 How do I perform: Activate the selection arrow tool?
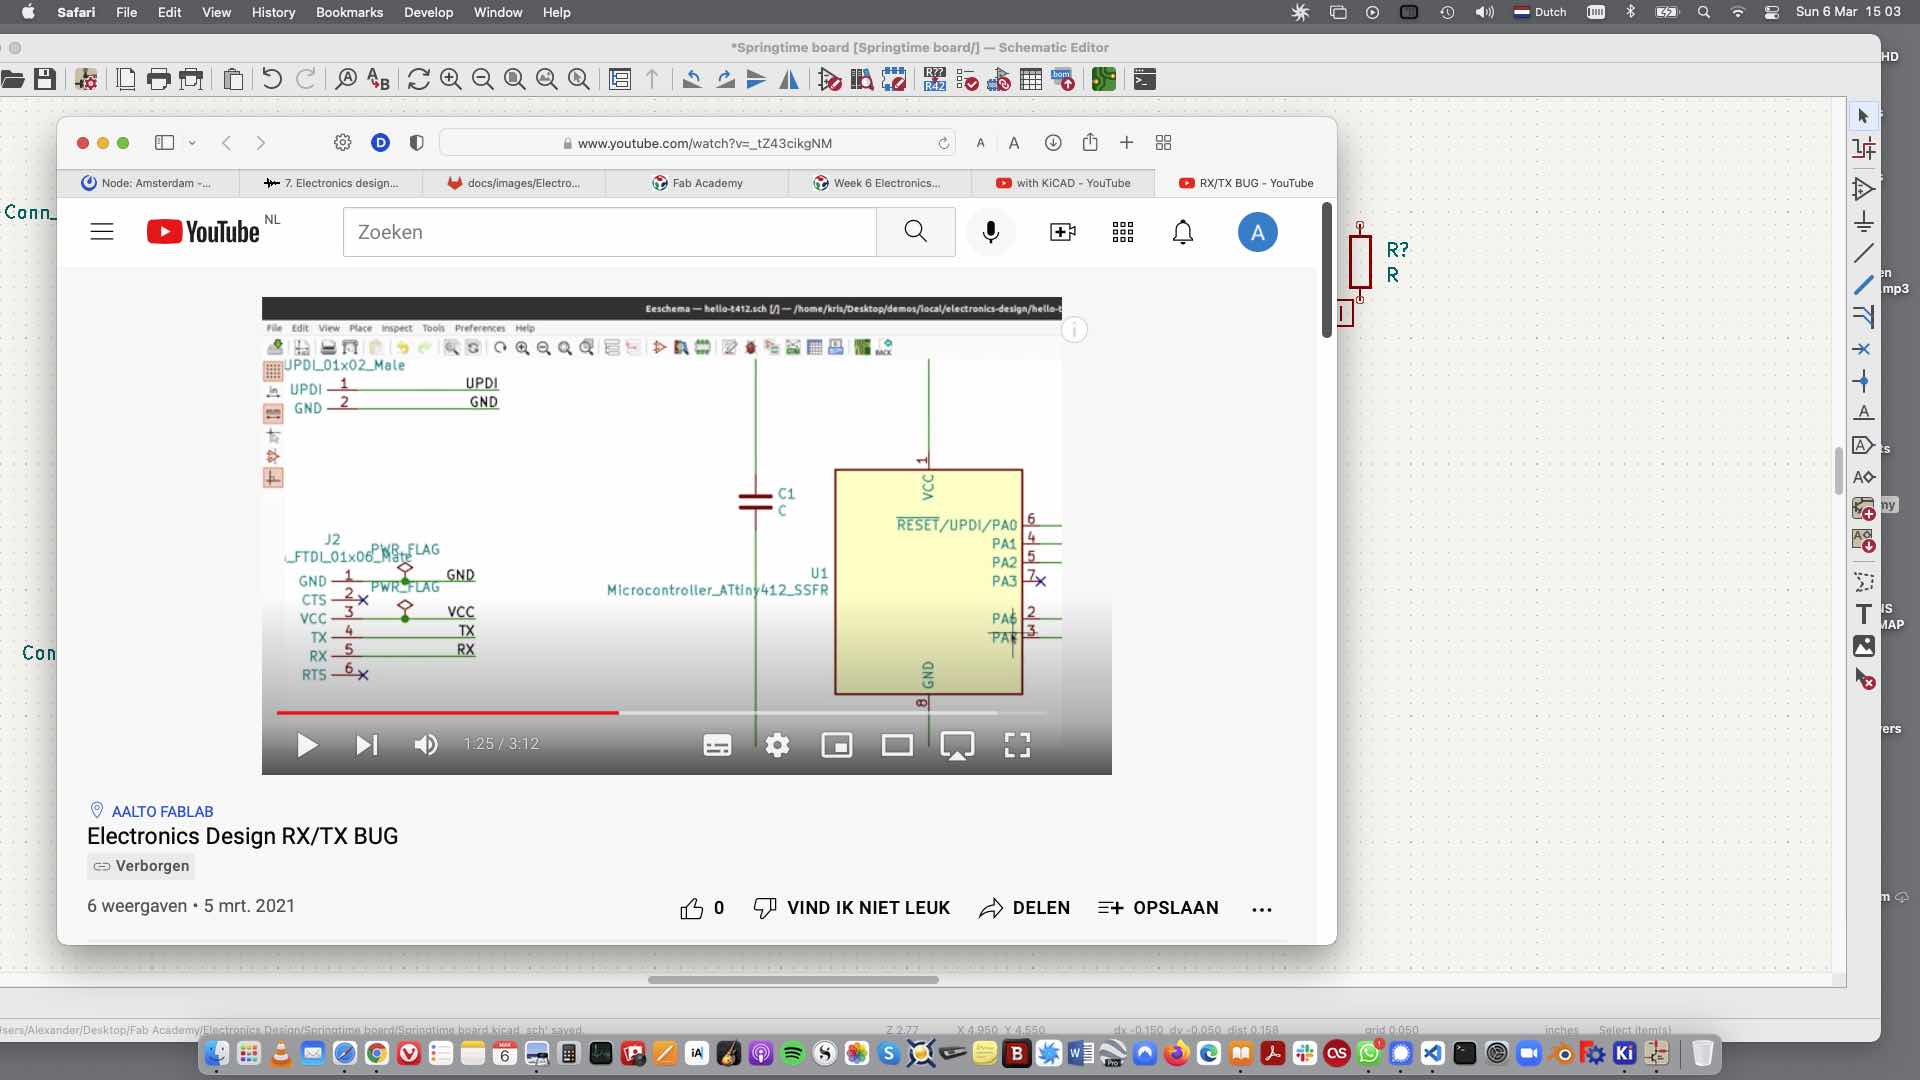pyautogui.click(x=1863, y=116)
